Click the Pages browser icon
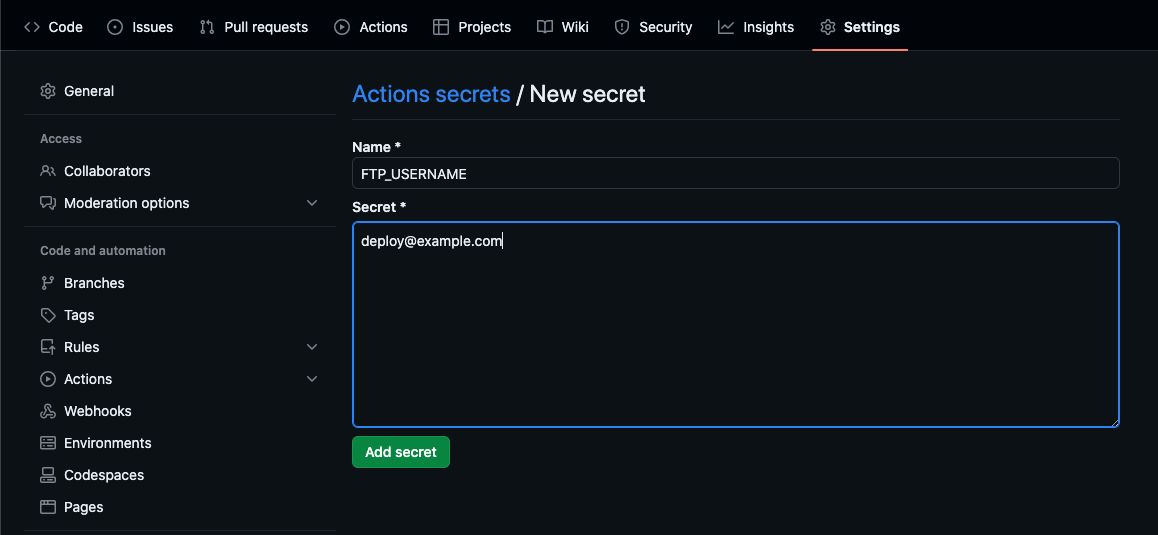Image resolution: width=1158 pixels, height=535 pixels. [x=48, y=507]
